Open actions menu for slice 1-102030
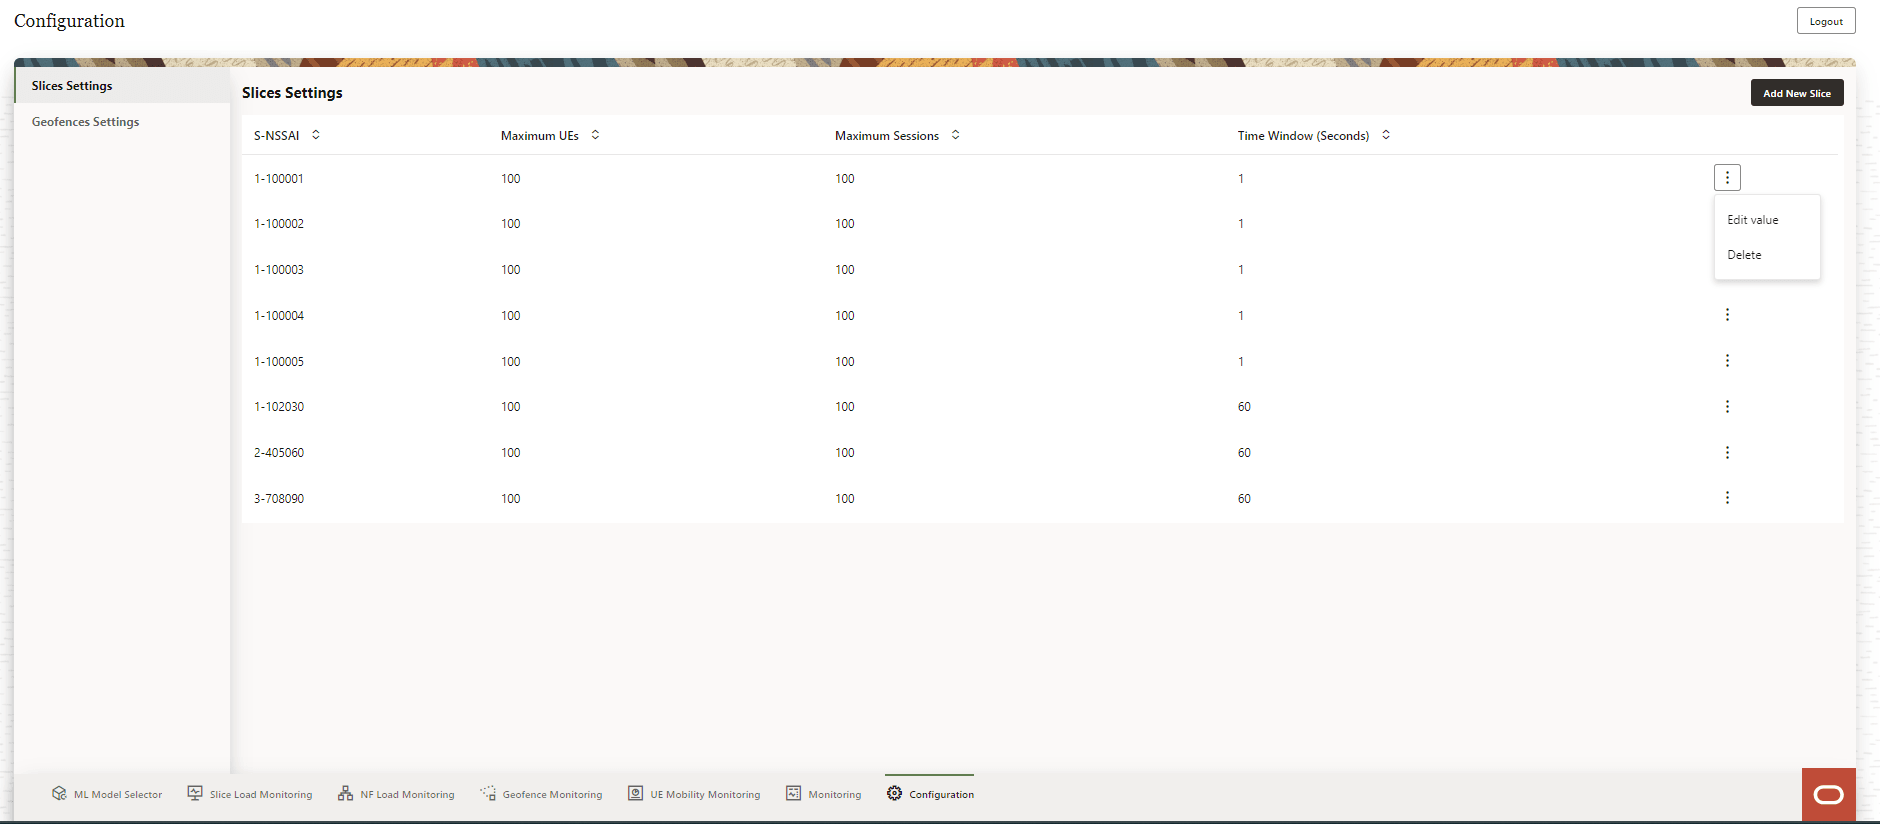The width and height of the screenshot is (1880, 824). point(1727,407)
